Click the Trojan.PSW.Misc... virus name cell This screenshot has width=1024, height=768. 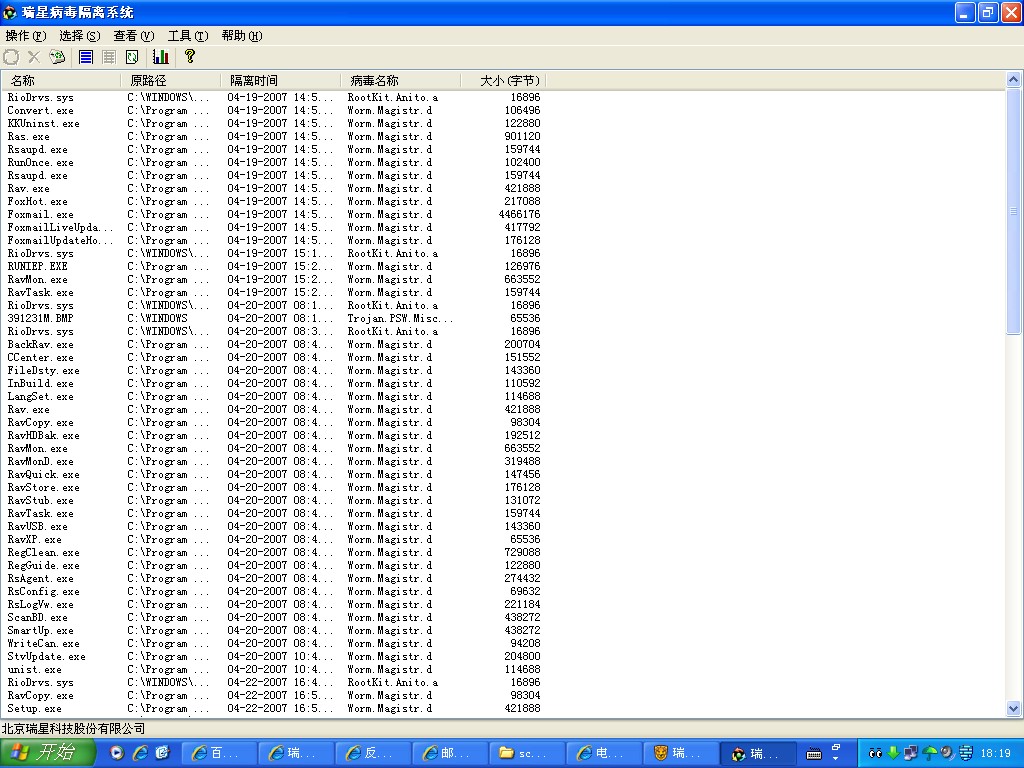(x=400, y=318)
